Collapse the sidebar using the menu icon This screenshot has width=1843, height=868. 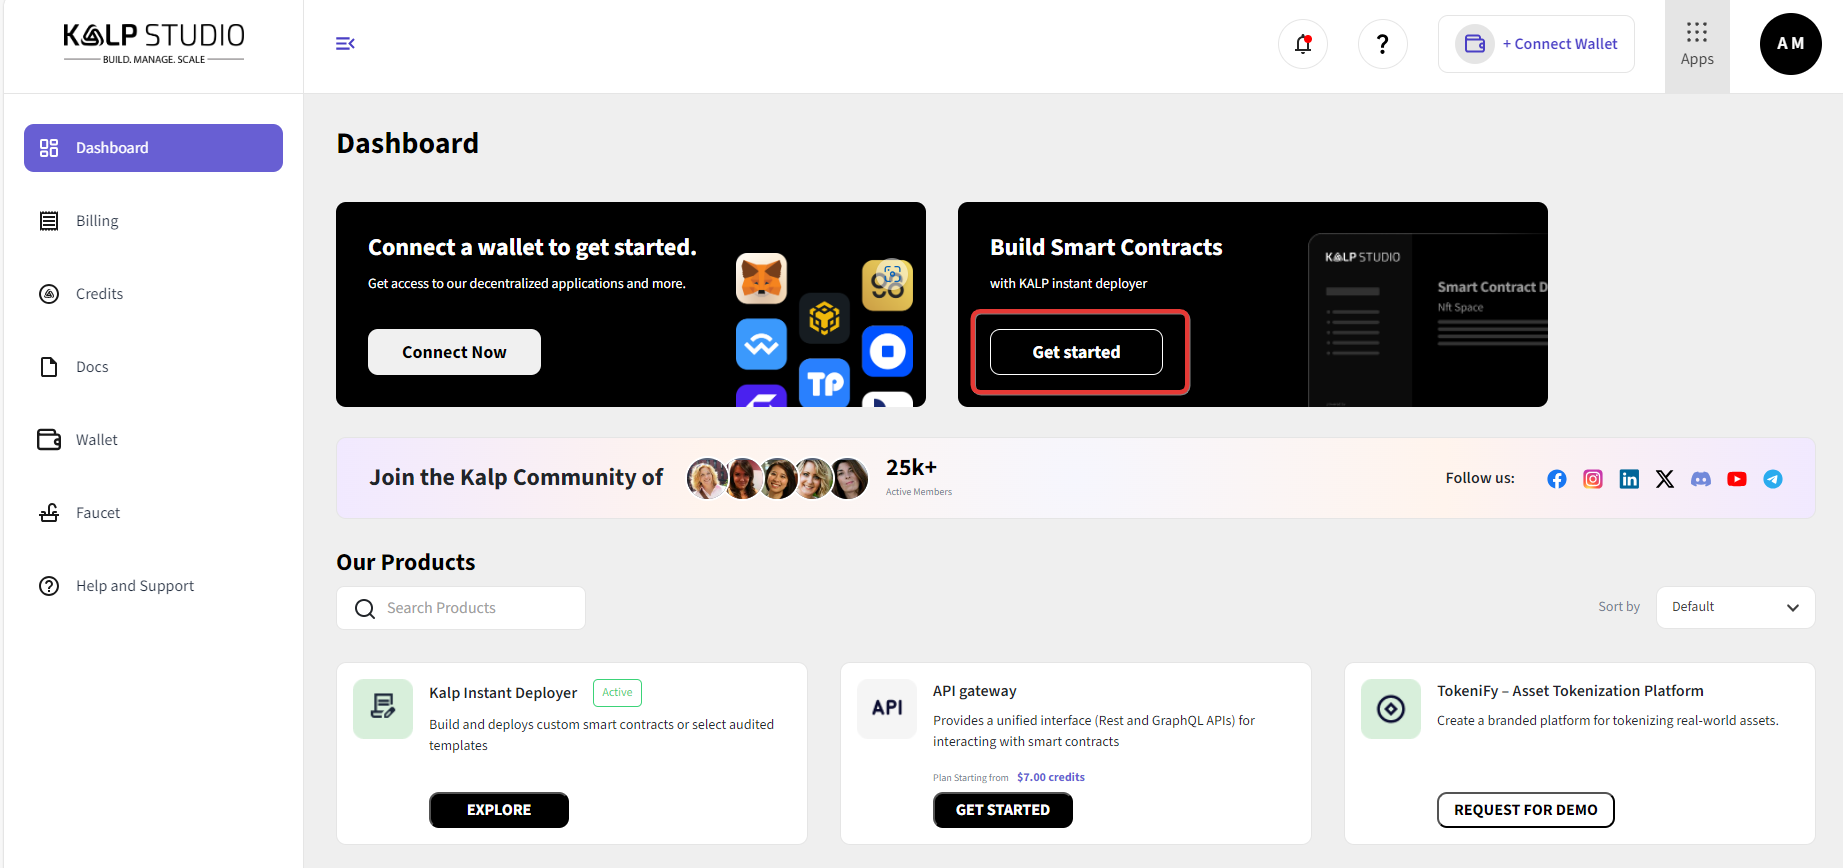345,43
